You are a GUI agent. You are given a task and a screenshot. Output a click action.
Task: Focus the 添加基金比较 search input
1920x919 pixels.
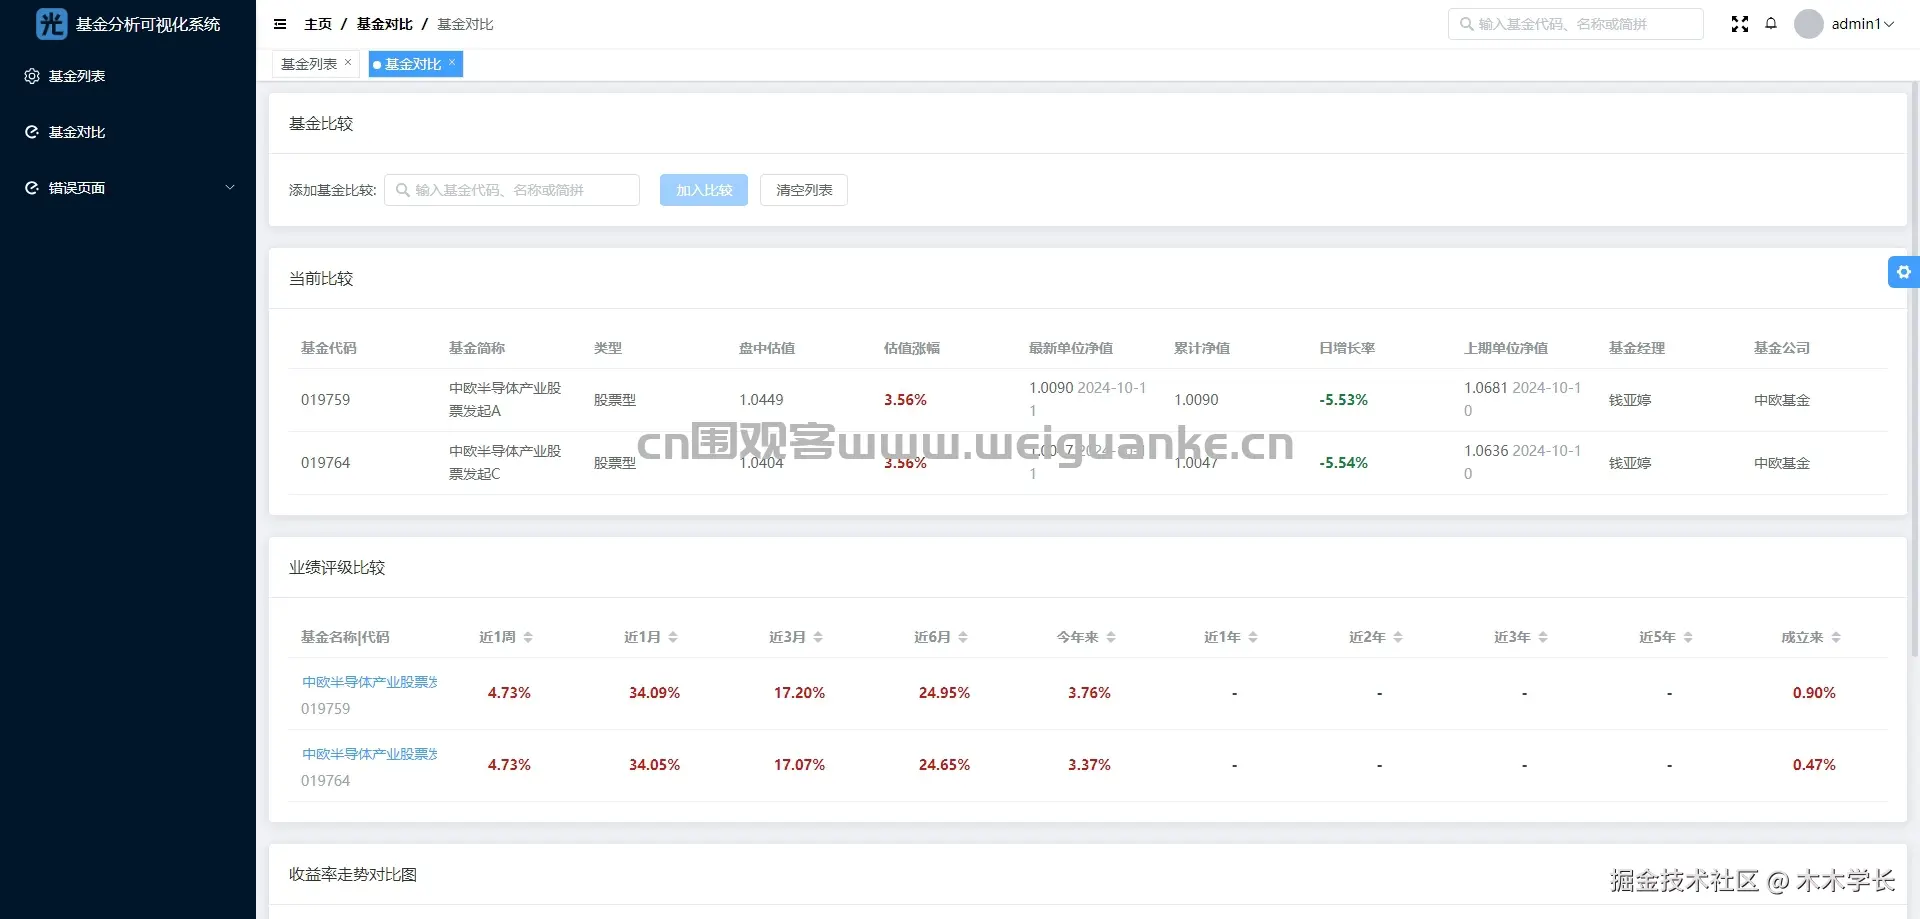click(512, 190)
